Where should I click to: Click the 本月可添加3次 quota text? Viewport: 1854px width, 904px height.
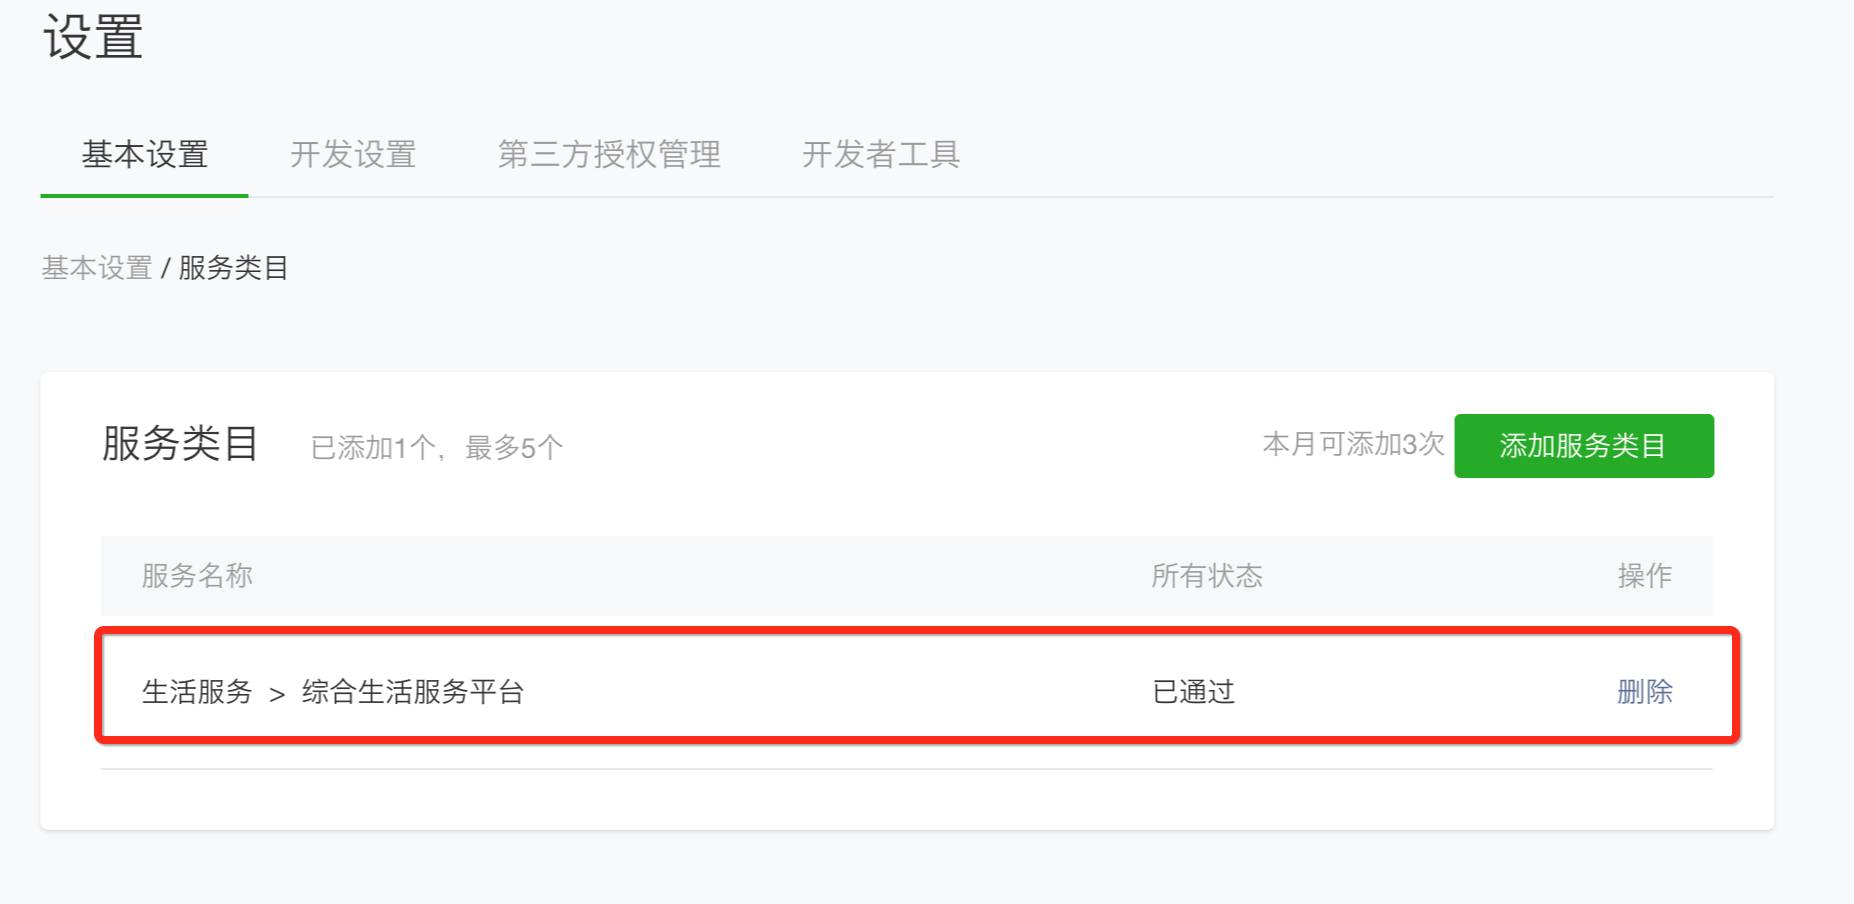coord(1353,444)
